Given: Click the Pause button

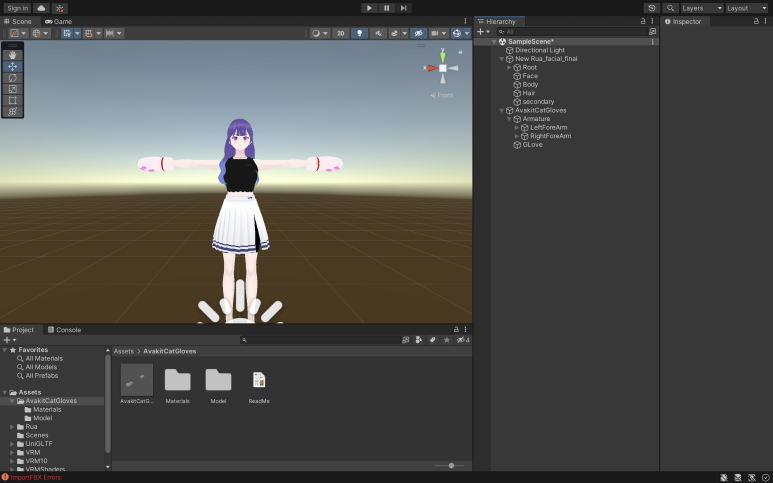Looking at the screenshot, I should point(386,8).
